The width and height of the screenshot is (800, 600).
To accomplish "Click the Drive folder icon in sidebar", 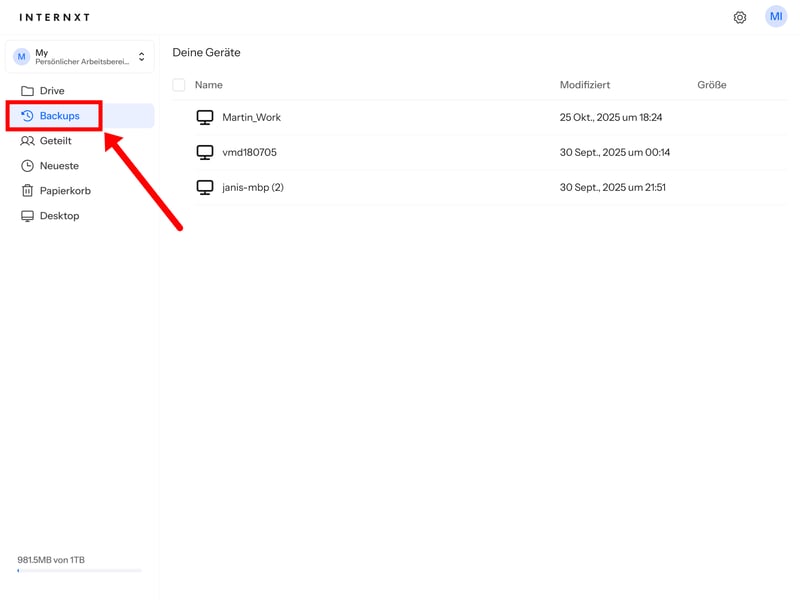I will click(x=27, y=91).
